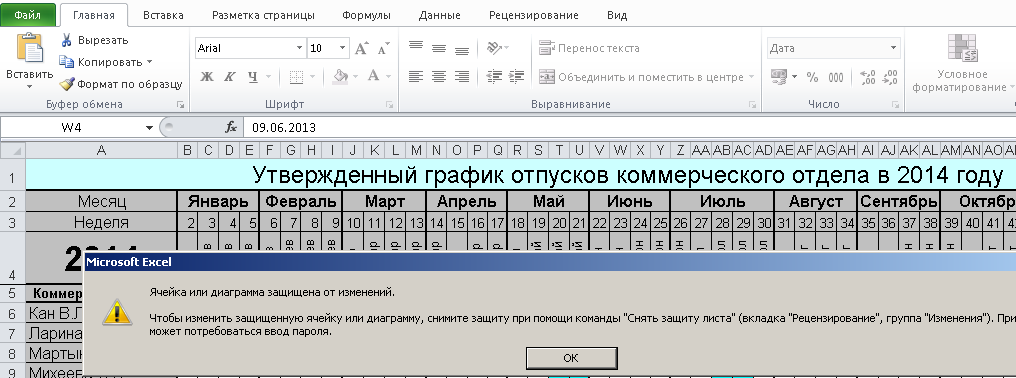Click Insert Function fx button
Image resolution: width=1016 pixels, height=378 pixels.
tap(231, 128)
